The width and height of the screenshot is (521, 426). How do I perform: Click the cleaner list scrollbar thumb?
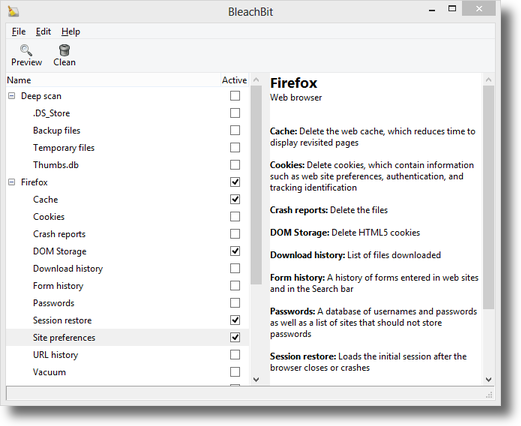[x=256, y=185]
